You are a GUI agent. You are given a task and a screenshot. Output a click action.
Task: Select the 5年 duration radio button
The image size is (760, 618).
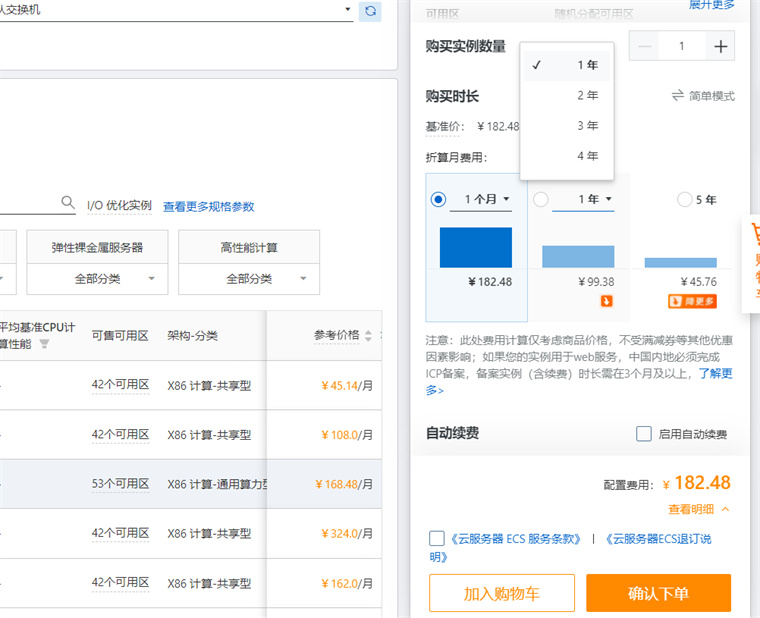pyautogui.click(x=684, y=199)
